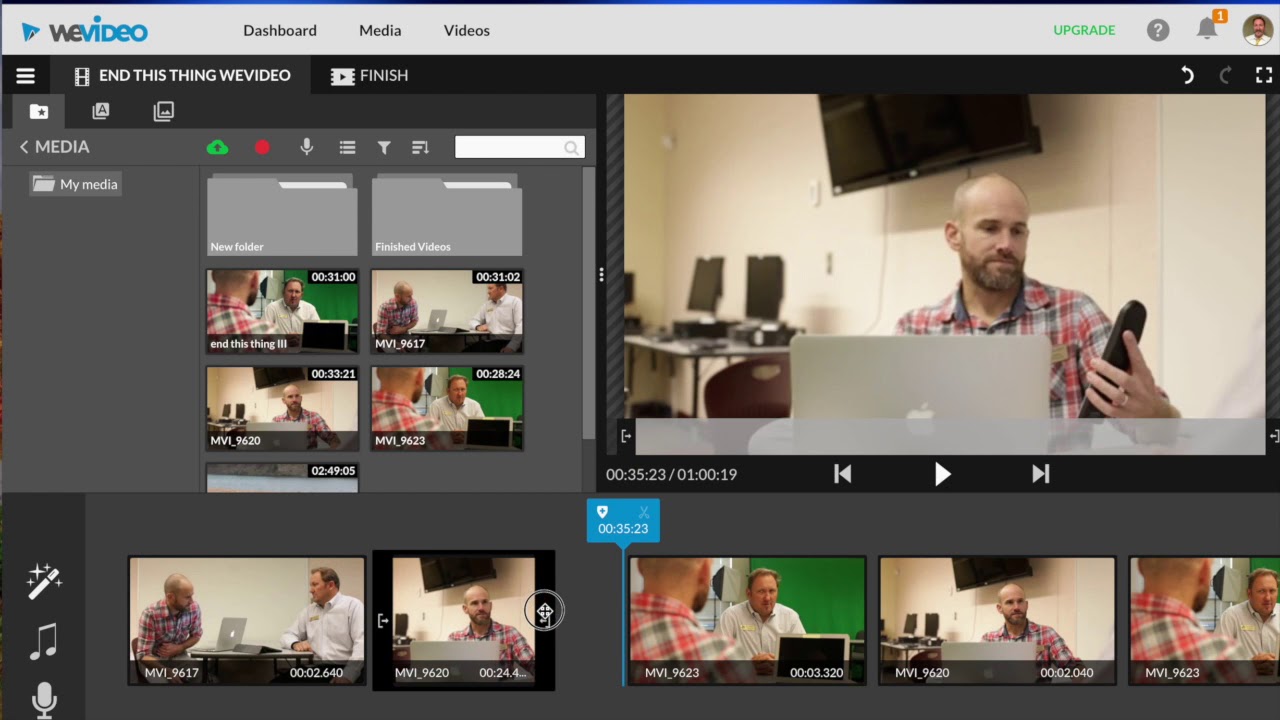Open the help question mark icon
The width and height of the screenshot is (1280, 720).
[x=1158, y=30]
